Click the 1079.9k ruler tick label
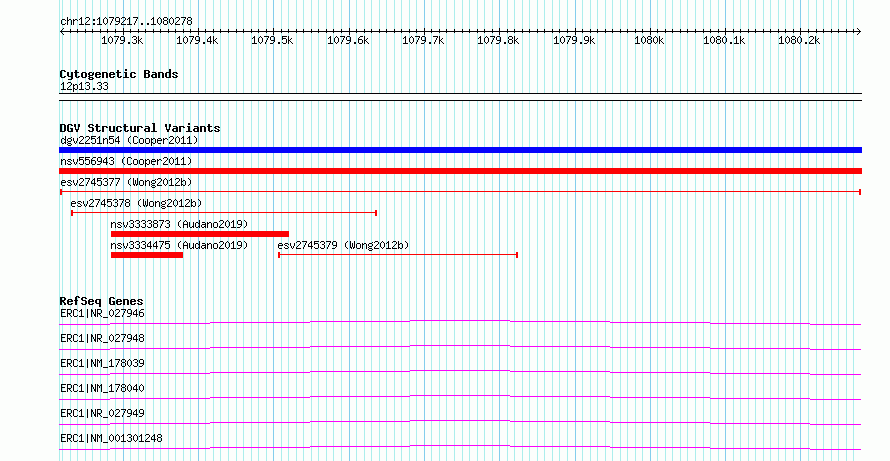 (x=574, y=41)
